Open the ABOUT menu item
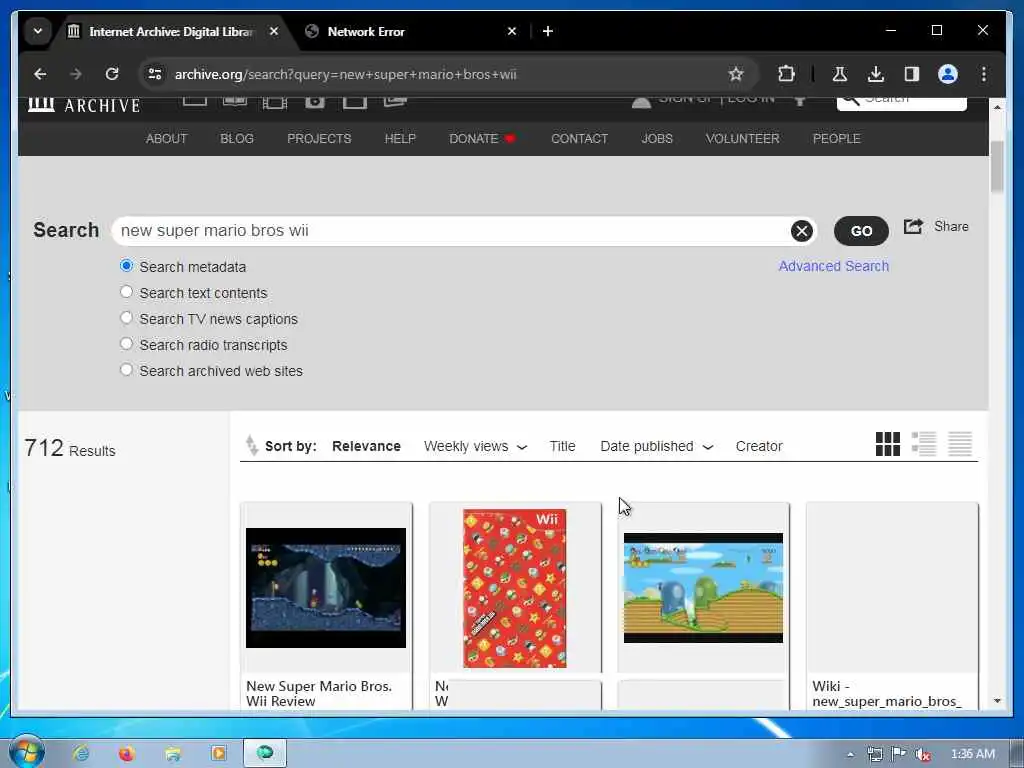The width and height of the screenshot is (1024, 768). tap(167, 138)
